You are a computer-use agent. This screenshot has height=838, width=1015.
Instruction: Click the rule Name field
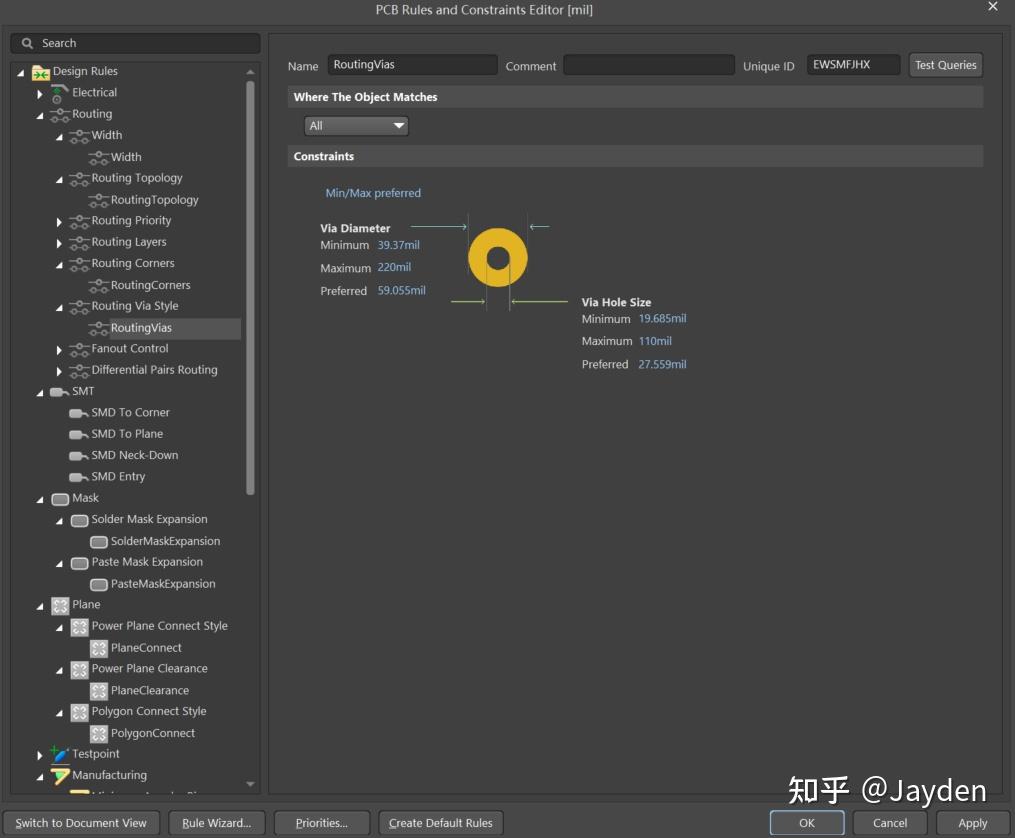click(412, 65)
